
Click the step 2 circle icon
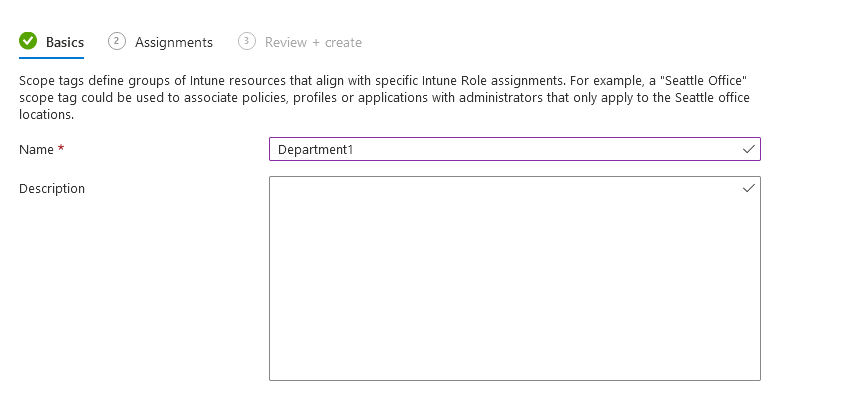pos(117,41)
